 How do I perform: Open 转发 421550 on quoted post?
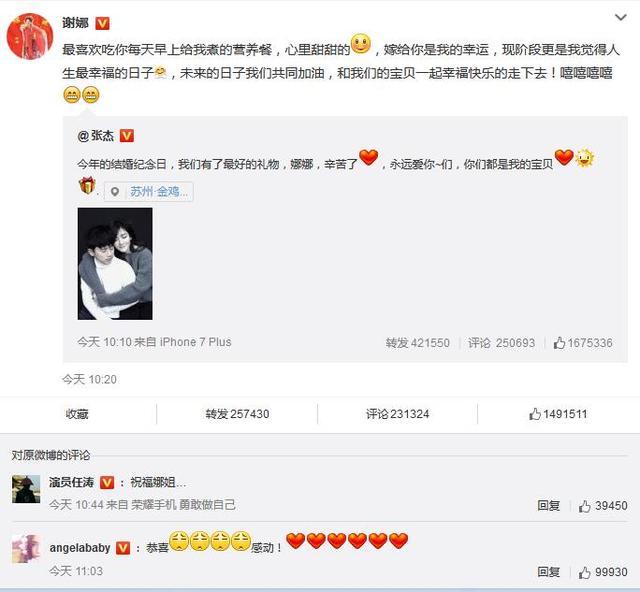coord(418,343)
